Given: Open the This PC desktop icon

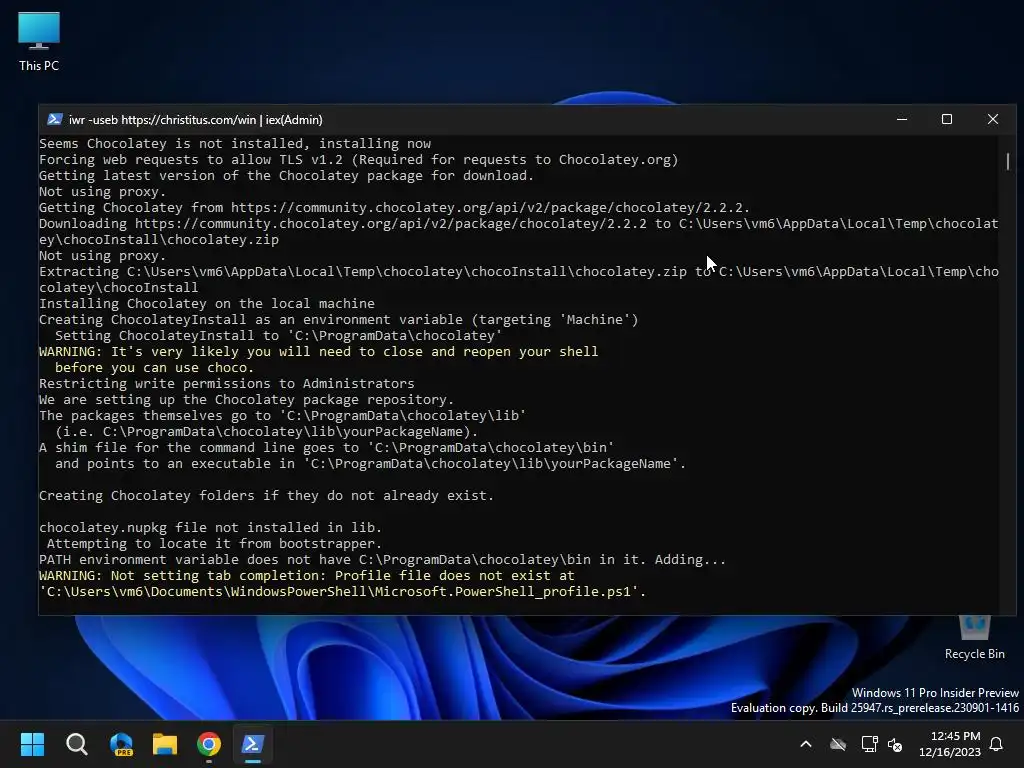Looking at the screenshot, I should [x=39, y=41].
